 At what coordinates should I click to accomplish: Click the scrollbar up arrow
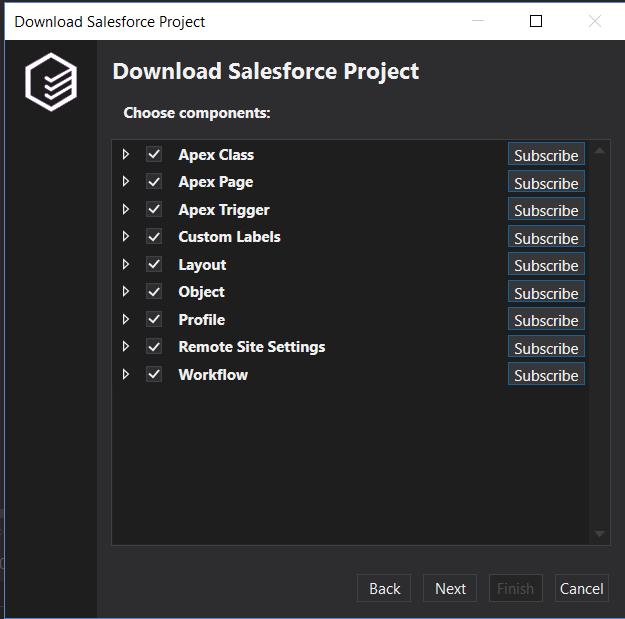coord(600,151)
